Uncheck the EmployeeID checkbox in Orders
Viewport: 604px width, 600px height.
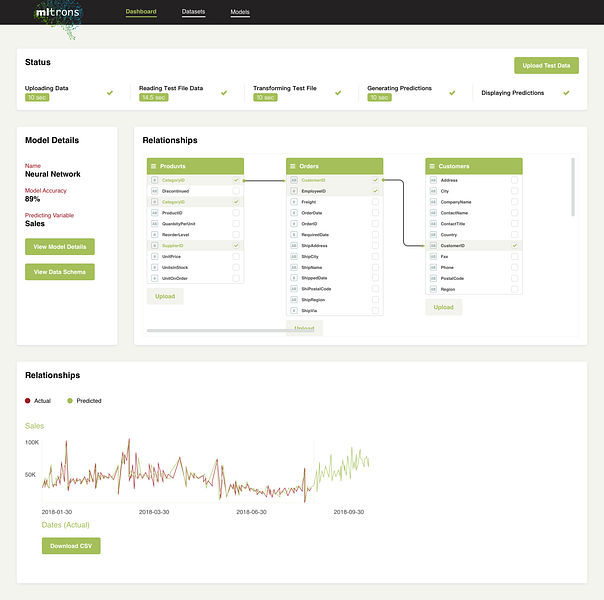375,191
